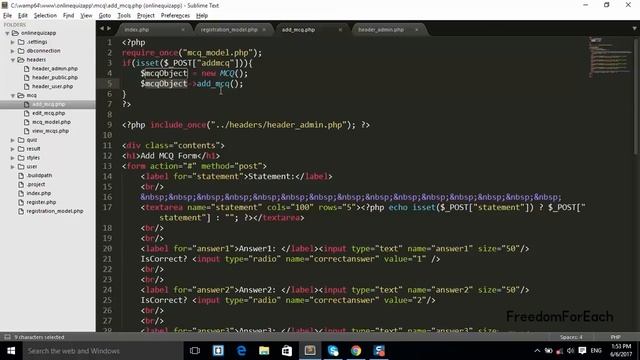Open Task View on the taskbar
The width and height of the screenshot is (640, 360).
point(195,351)
